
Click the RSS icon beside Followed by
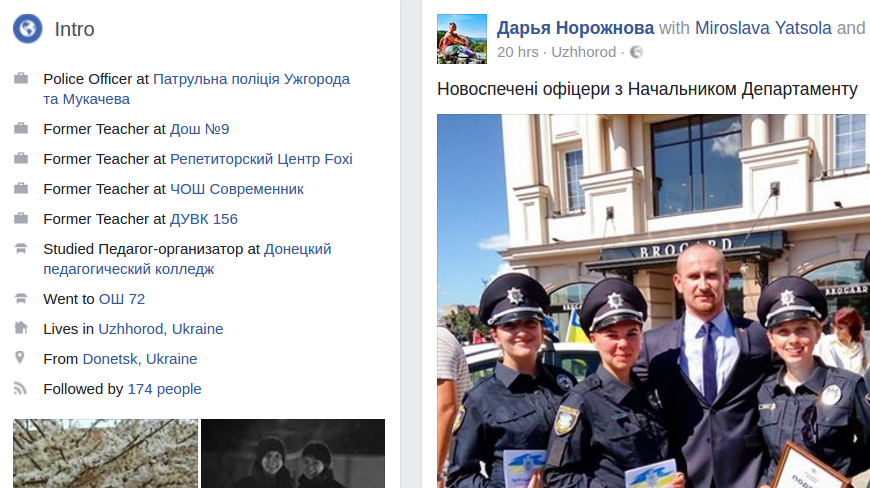point(21,388)
